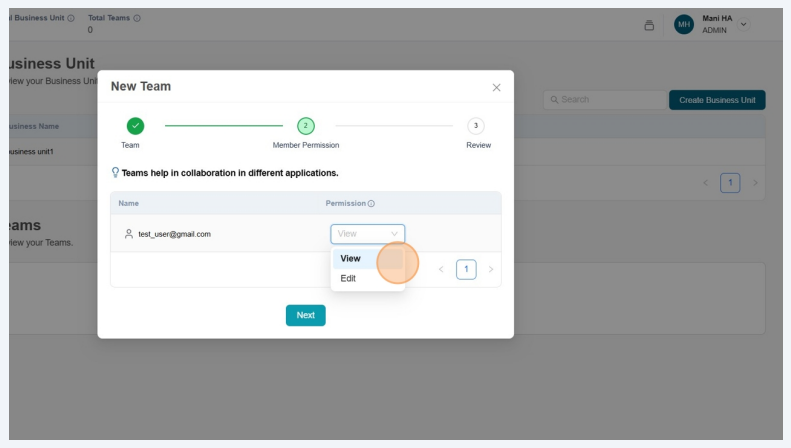Open the Permission dropdown for test_user
791x448 pixels.
367,234
